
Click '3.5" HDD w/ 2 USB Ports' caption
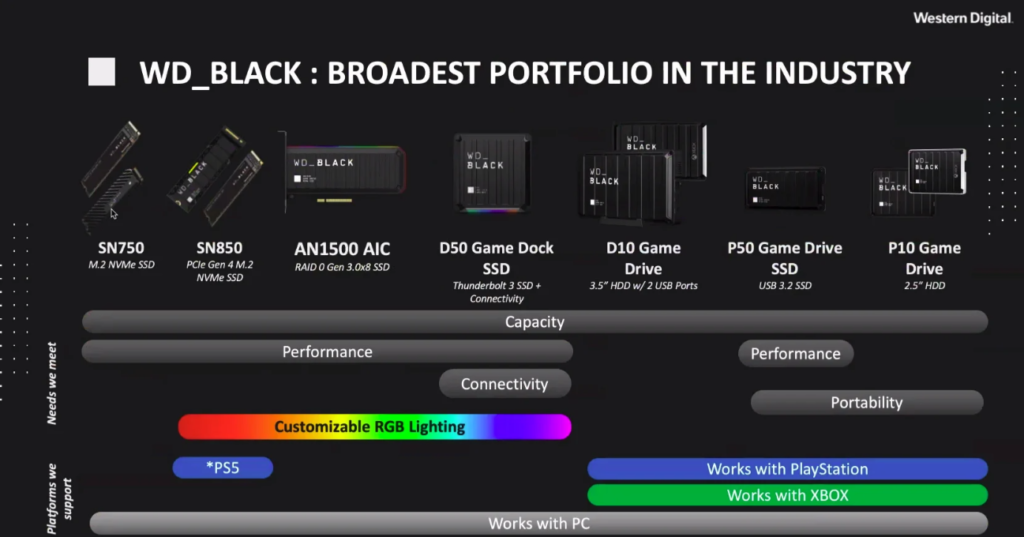[x=643, y=285]
